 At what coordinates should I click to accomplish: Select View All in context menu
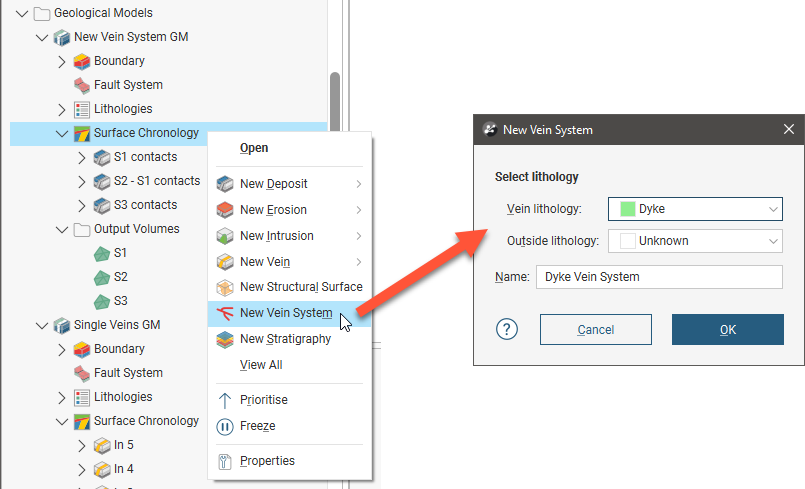click(261, 365)
